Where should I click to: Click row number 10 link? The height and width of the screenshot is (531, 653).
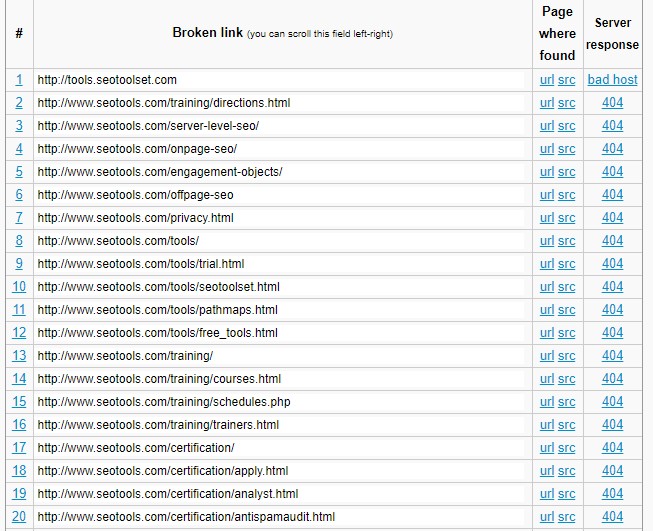tap(19, 287)
